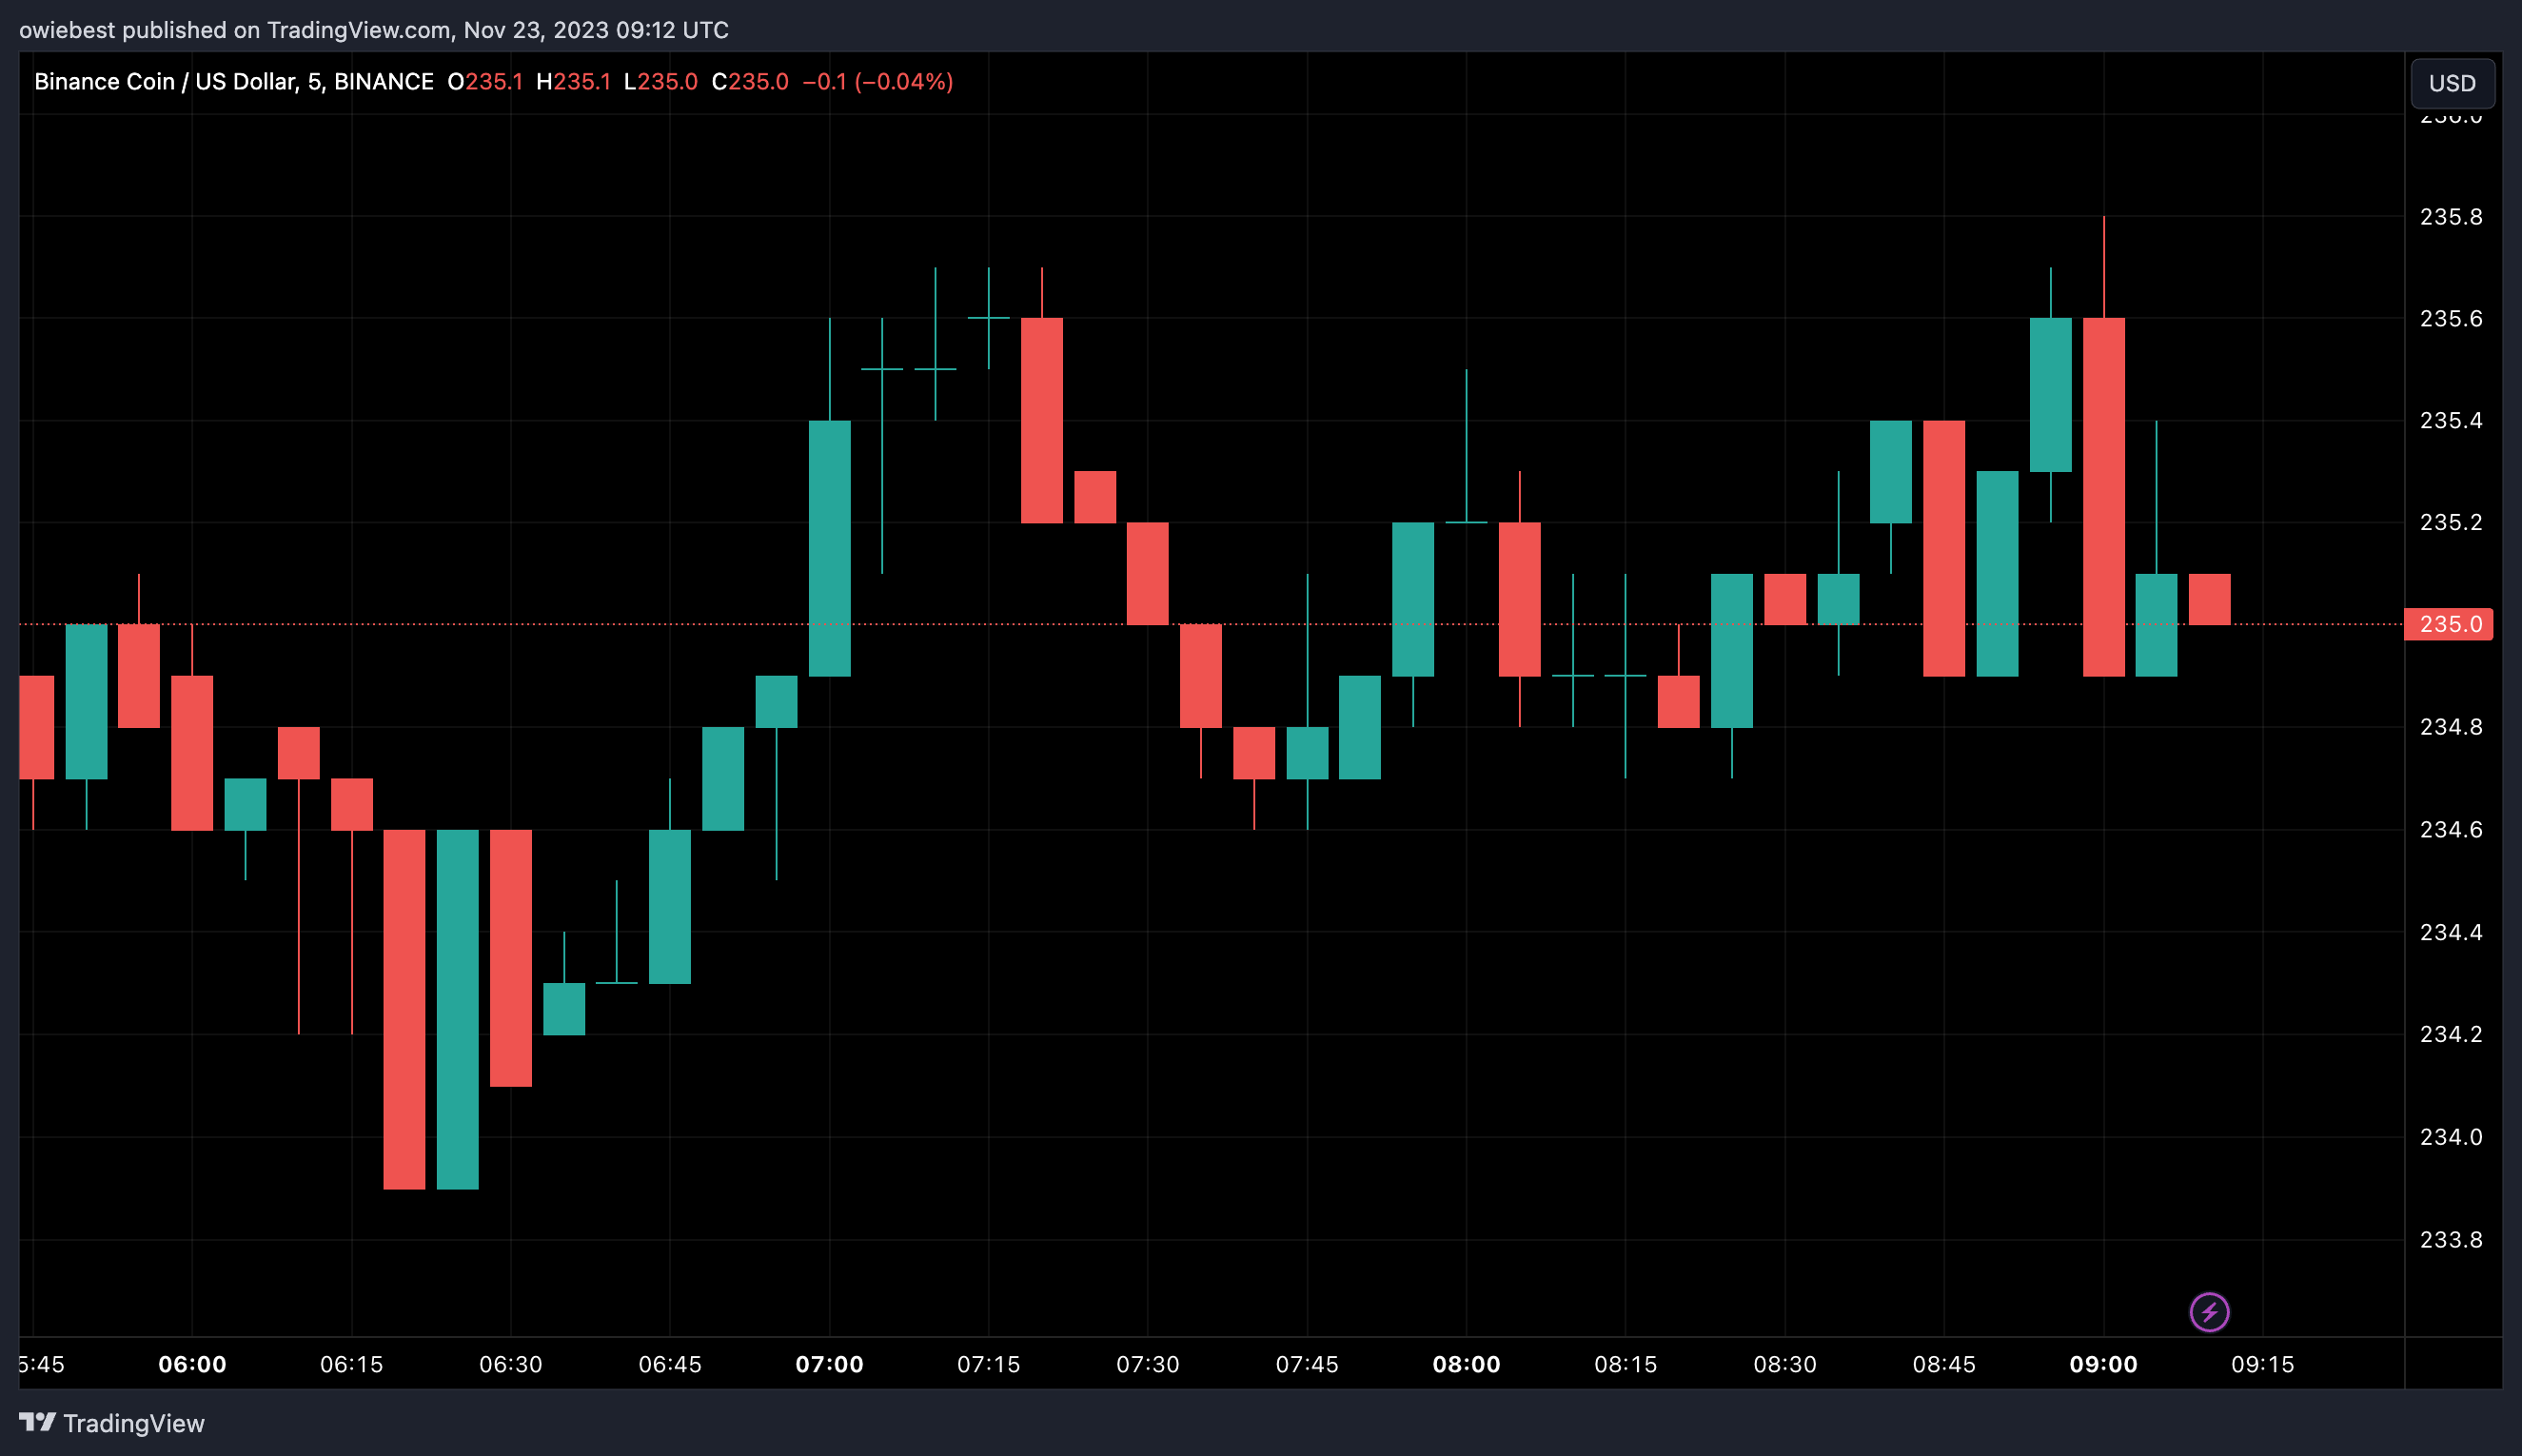Screen dimensions: 2522x1456
Task: Click the 07:00 time axis label
Action: pyautogui.click(x=829, y=1364)
